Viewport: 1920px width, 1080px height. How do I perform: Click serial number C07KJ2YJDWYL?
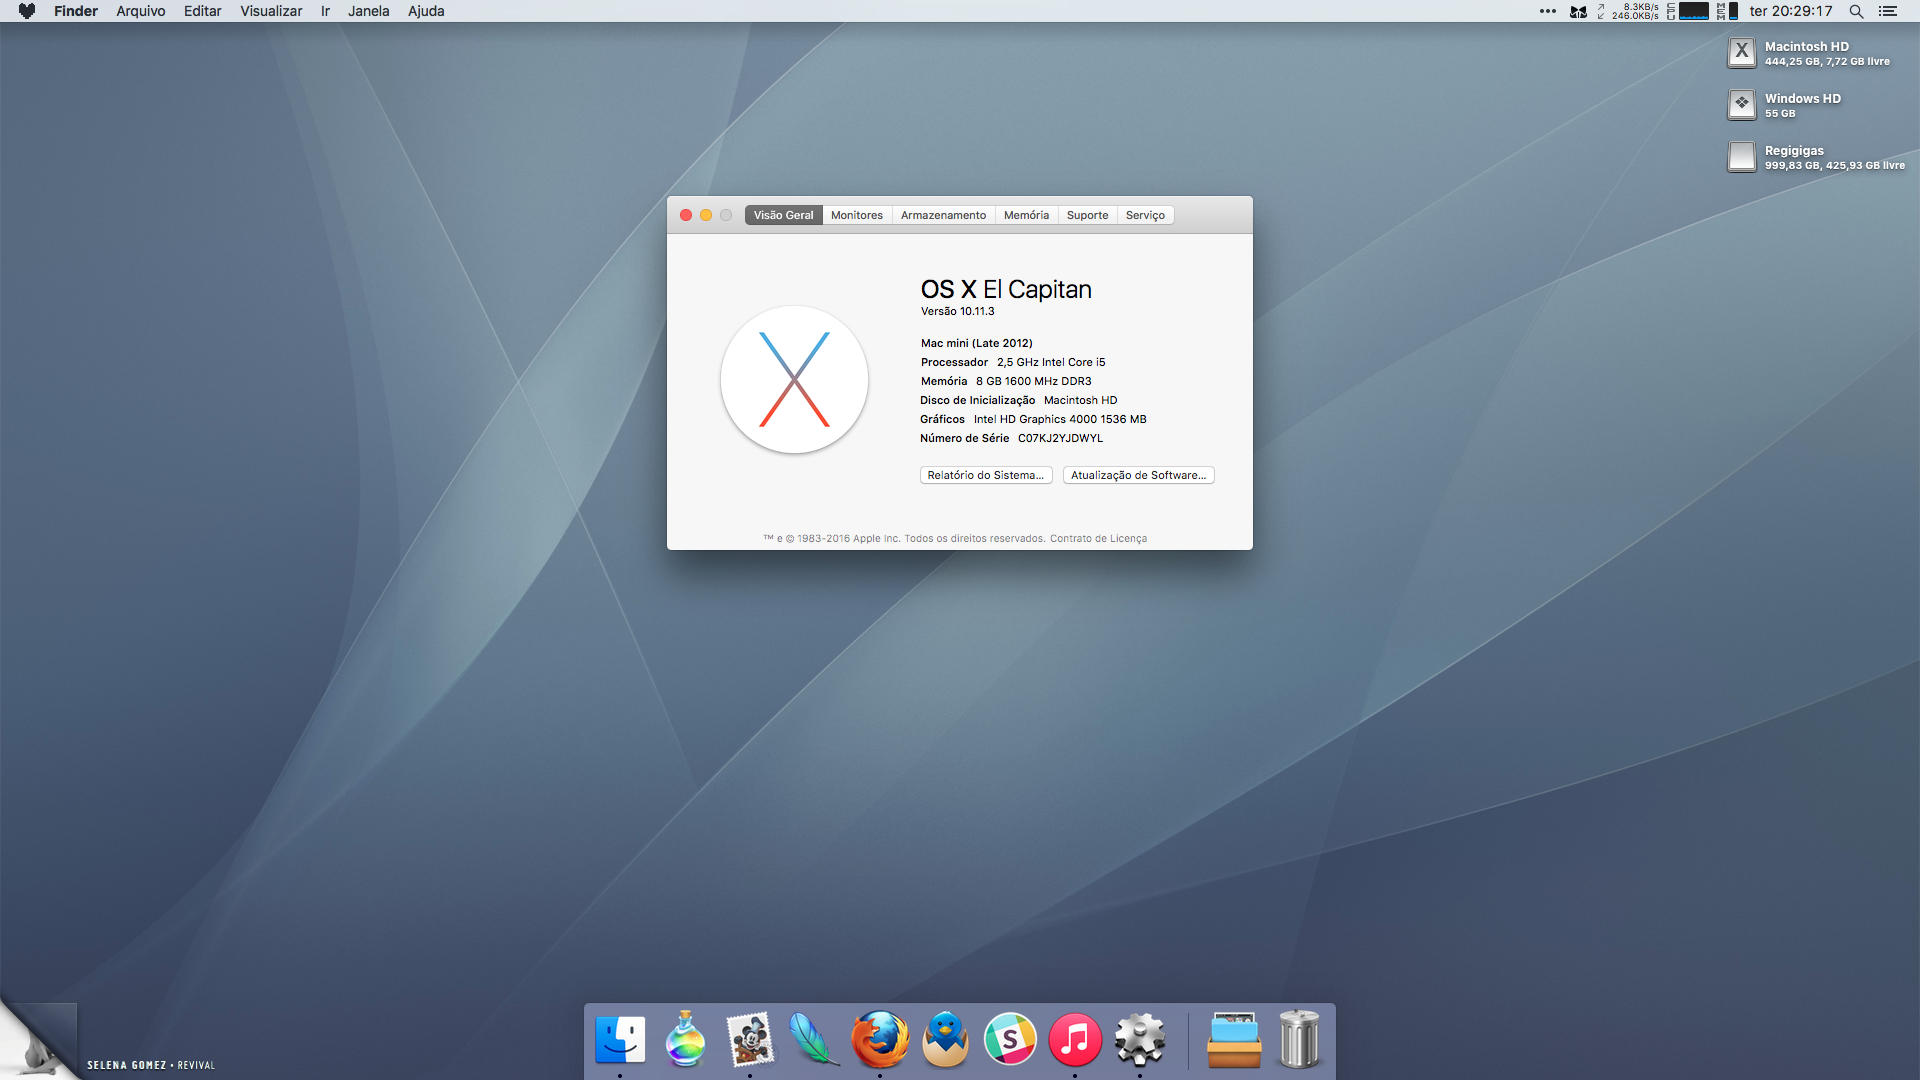pos(1060,438)
